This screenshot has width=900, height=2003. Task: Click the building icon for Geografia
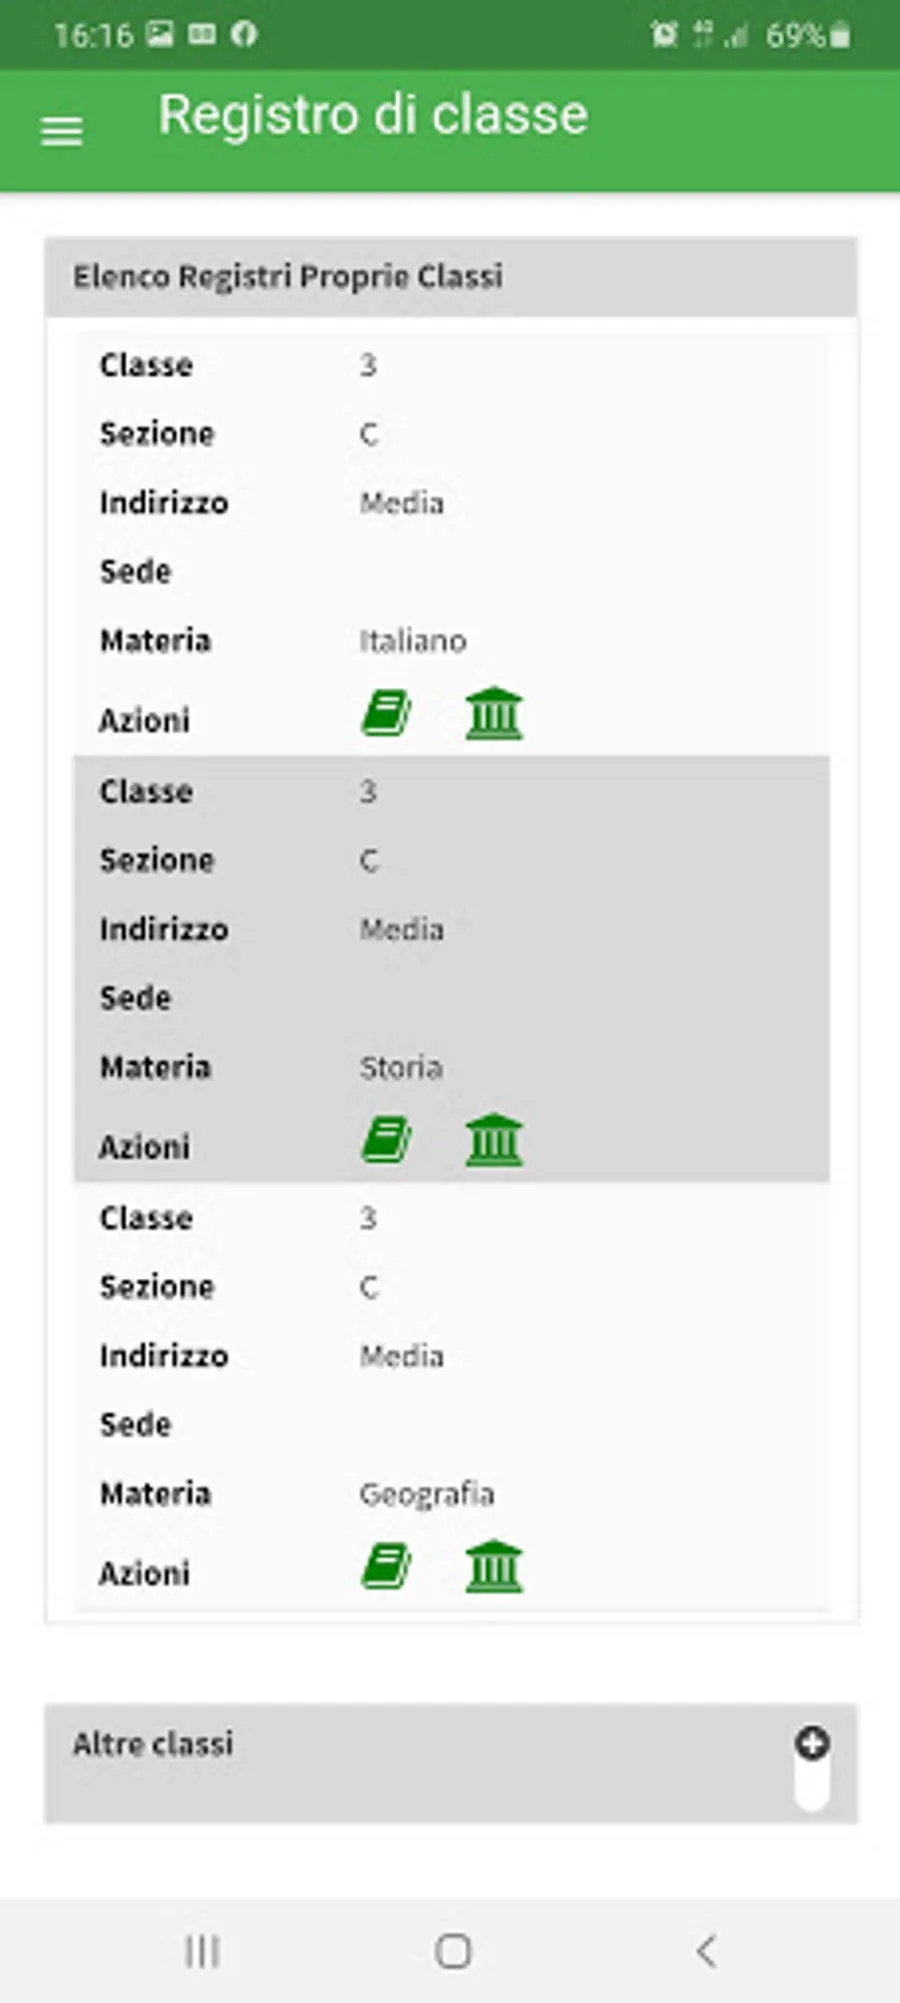pyautogui.click(x=494, y=1567)
